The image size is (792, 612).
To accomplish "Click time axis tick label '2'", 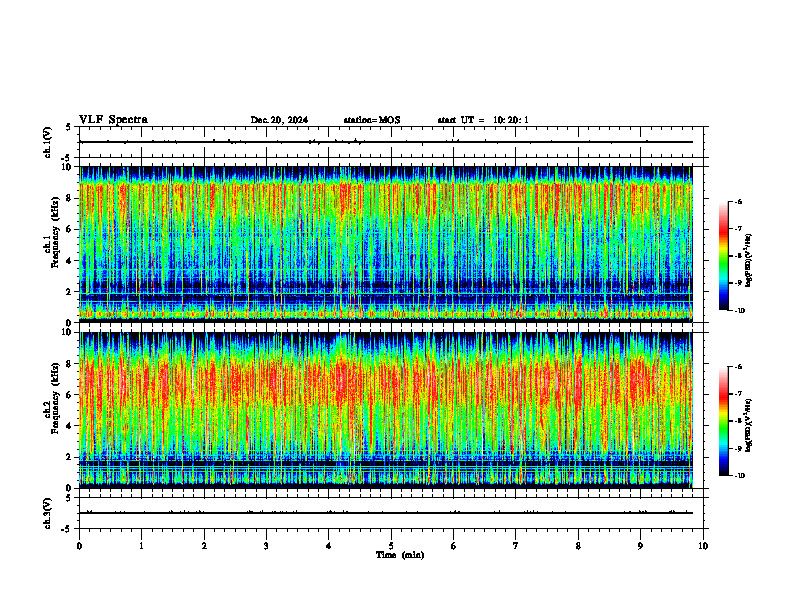I will click(204, 546).
